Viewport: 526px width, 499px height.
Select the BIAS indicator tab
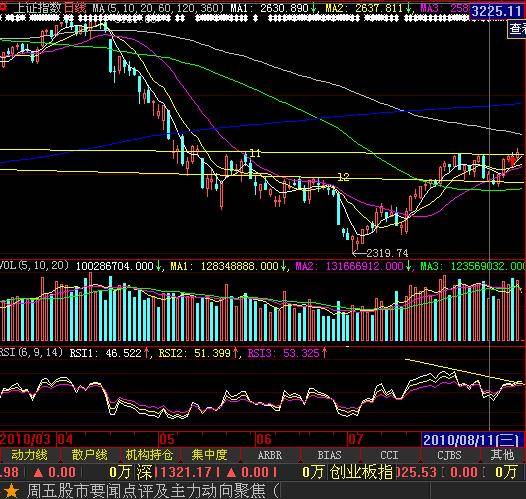(329, 455)
